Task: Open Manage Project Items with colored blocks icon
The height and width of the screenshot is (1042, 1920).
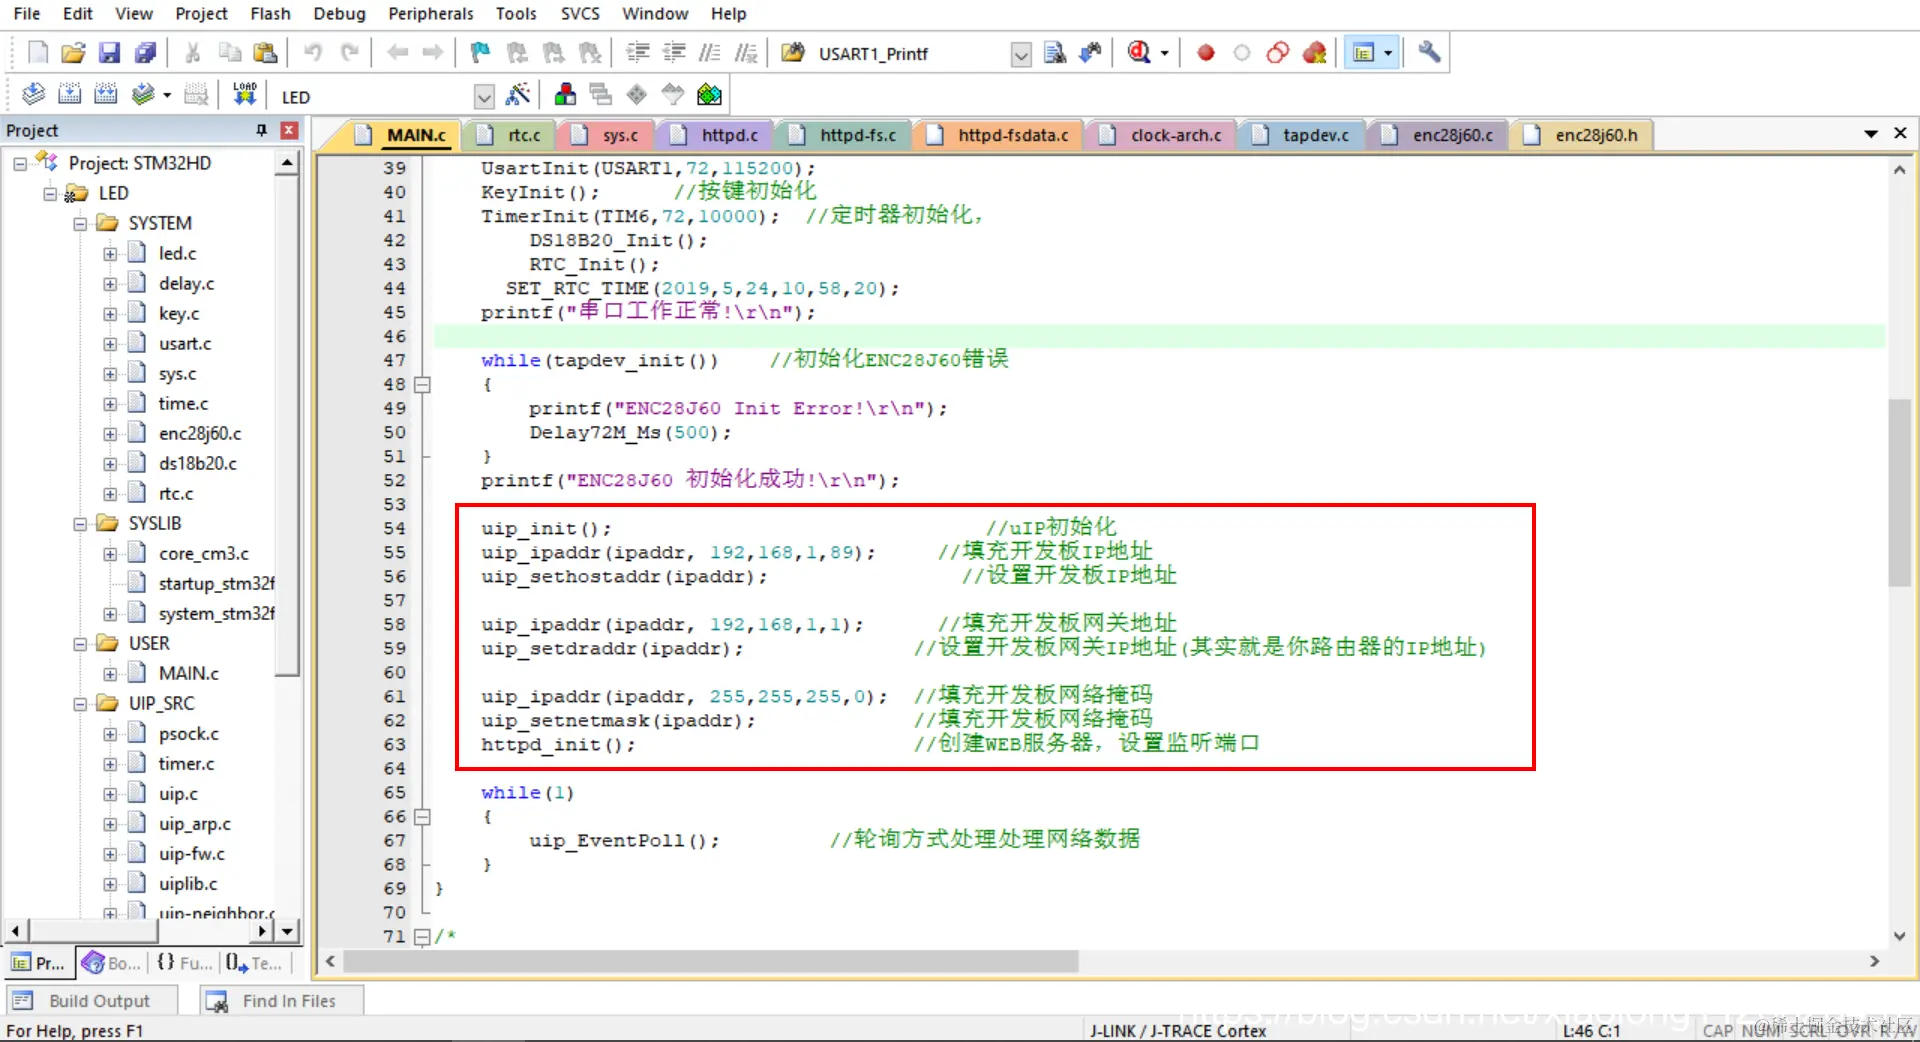Action: click(x=565, y=94)
